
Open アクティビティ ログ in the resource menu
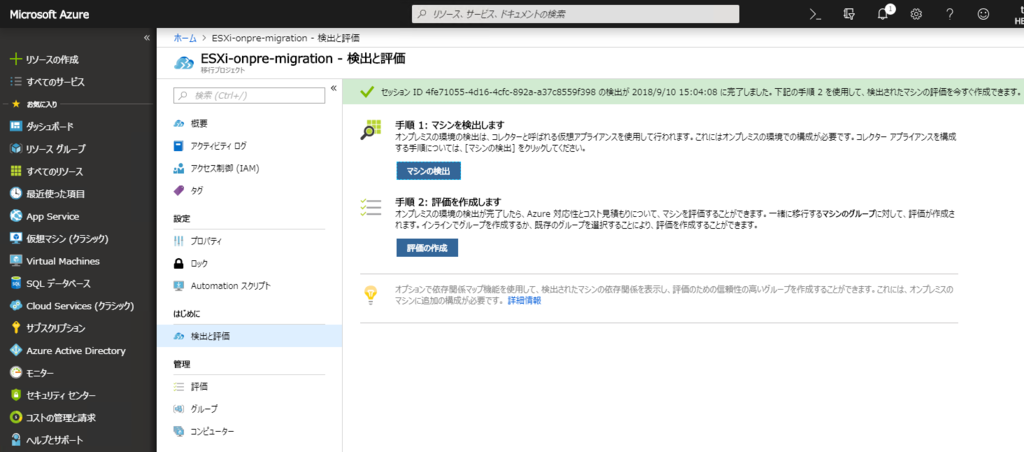[x=218, y=146]
